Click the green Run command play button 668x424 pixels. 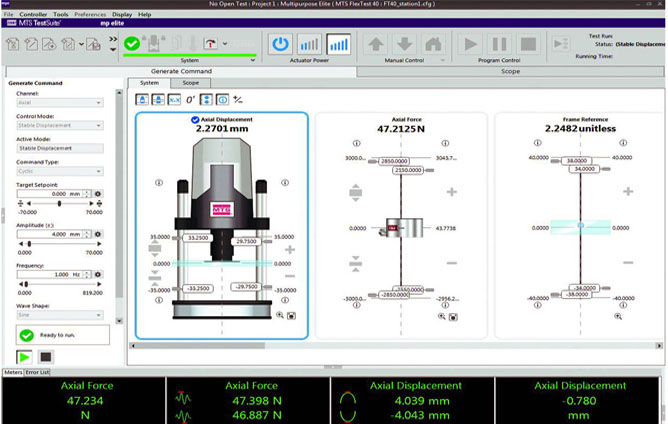tap(23, 357)
